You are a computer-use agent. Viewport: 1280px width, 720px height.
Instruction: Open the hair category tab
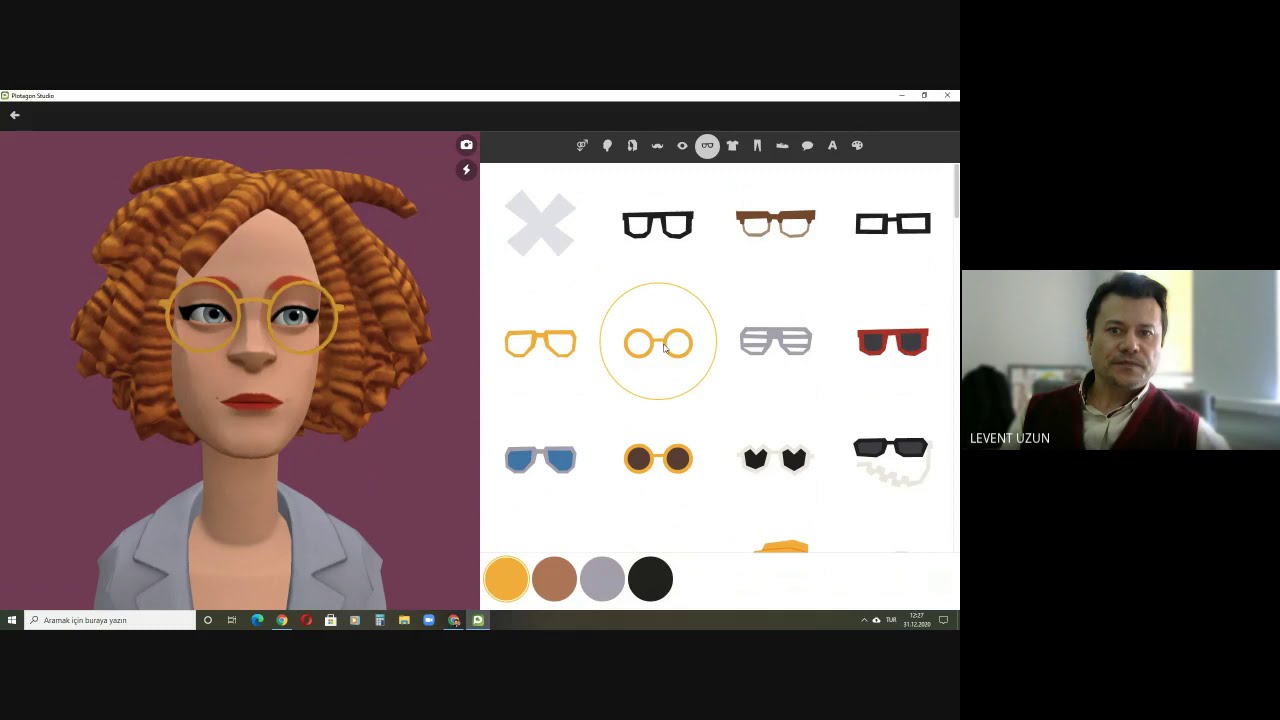click(632, 146)
